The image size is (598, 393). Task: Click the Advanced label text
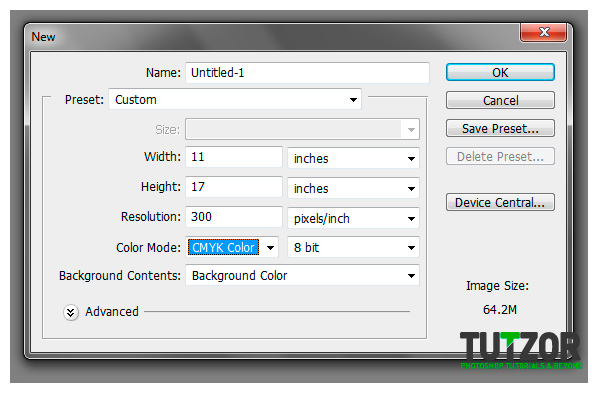(x=112, y=312)
